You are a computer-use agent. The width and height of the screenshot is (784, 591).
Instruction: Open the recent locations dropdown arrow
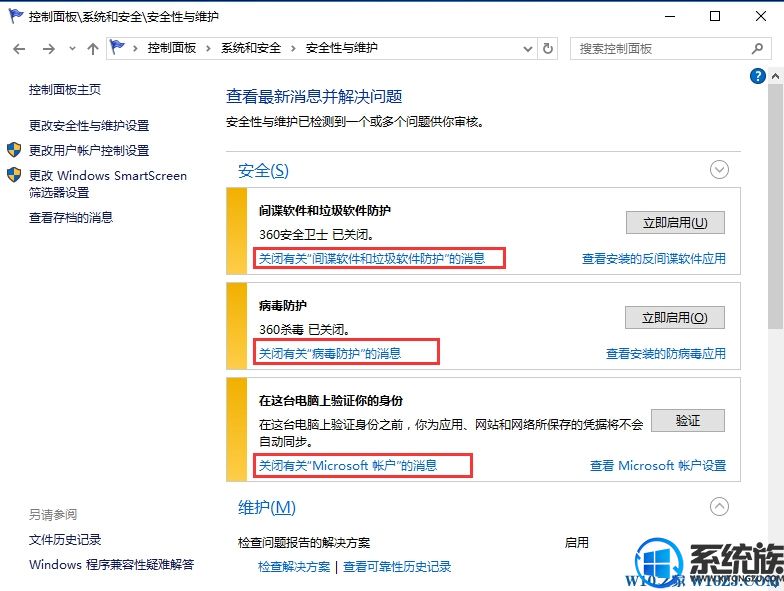click(72, 48)
